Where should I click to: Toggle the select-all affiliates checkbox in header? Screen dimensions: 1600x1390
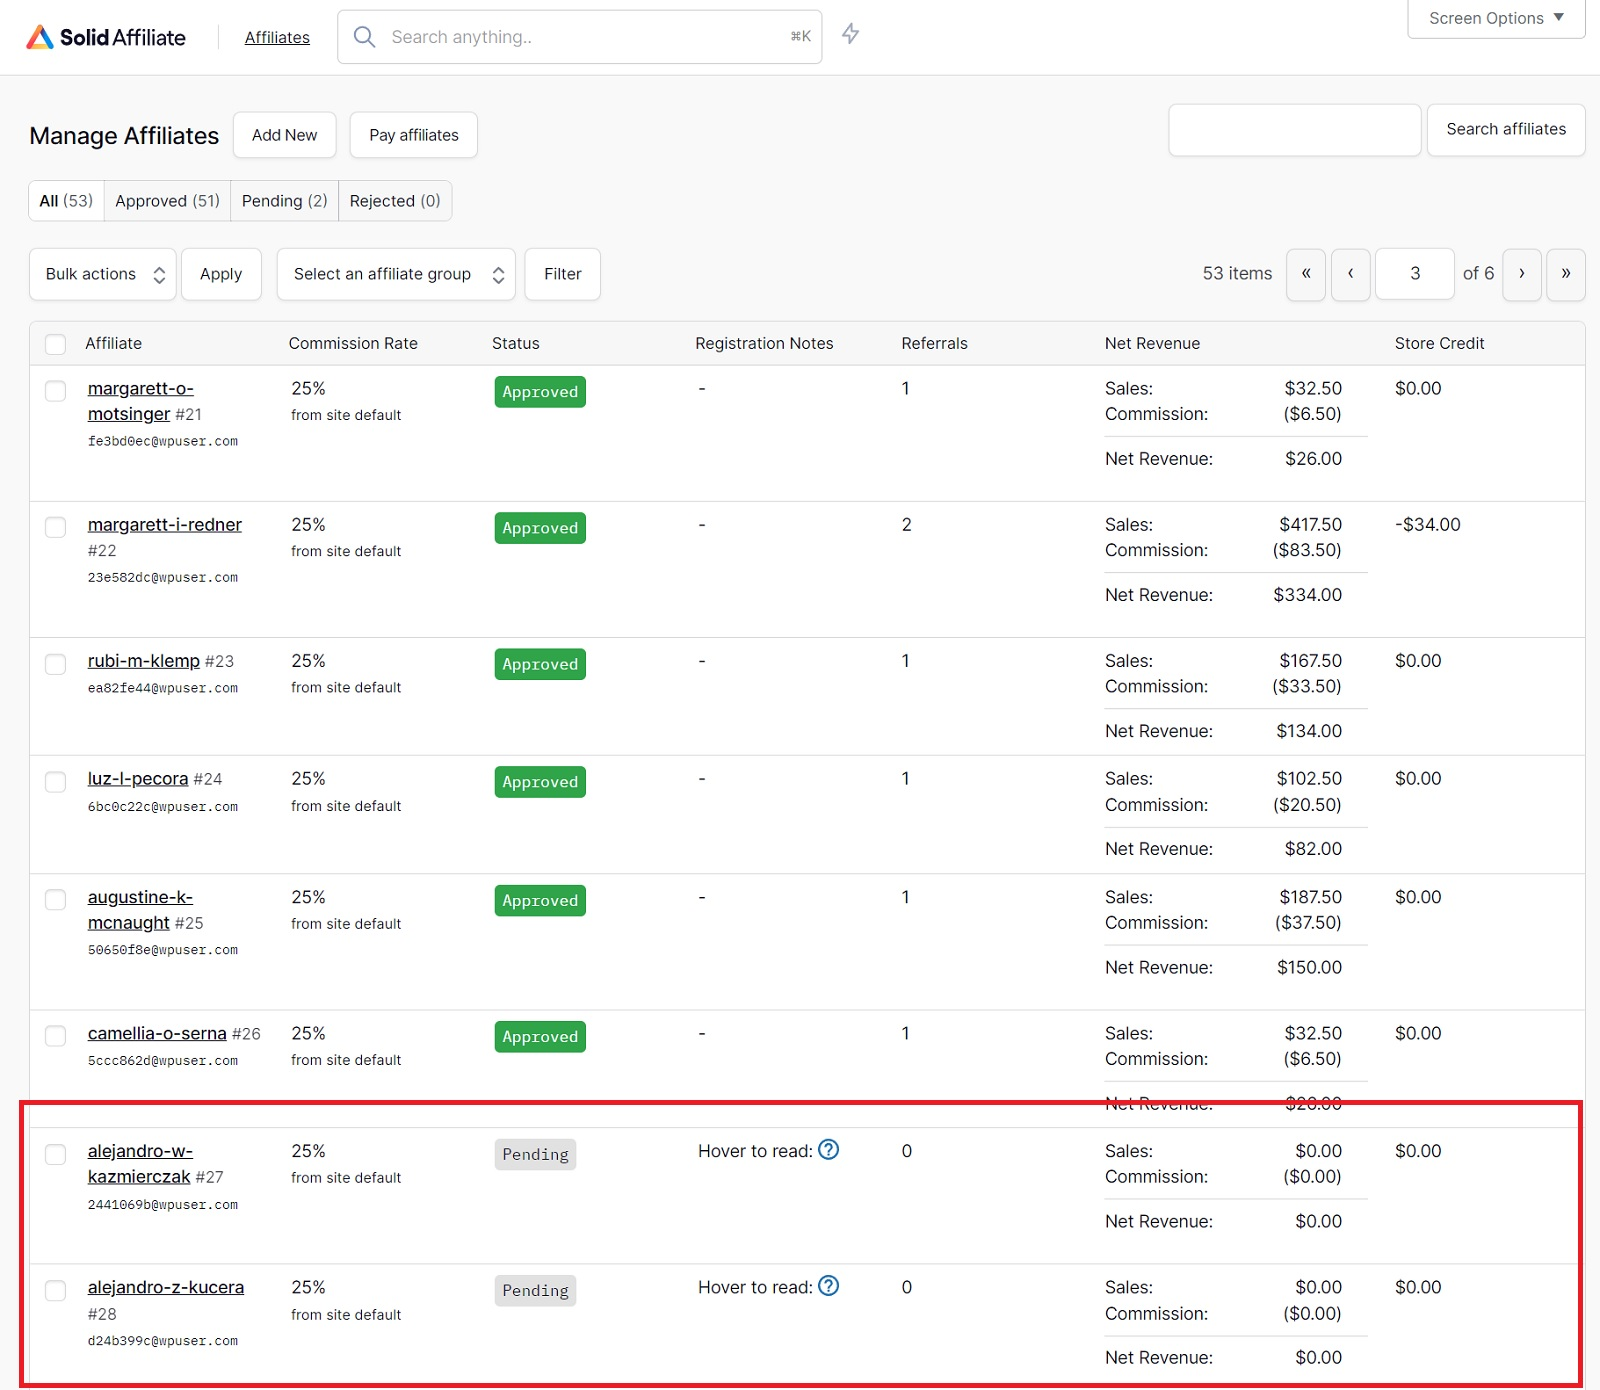[56, 344]
